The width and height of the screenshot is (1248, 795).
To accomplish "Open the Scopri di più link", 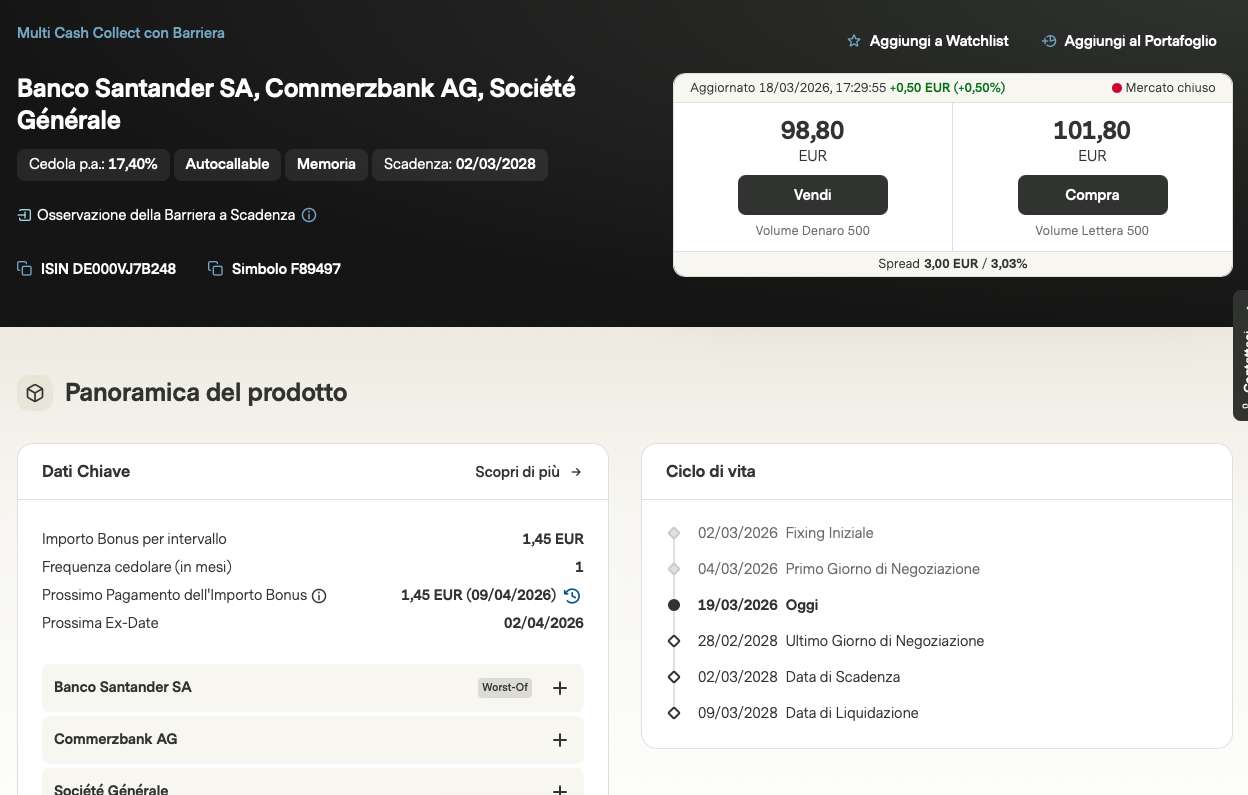I will click(528, 472).
